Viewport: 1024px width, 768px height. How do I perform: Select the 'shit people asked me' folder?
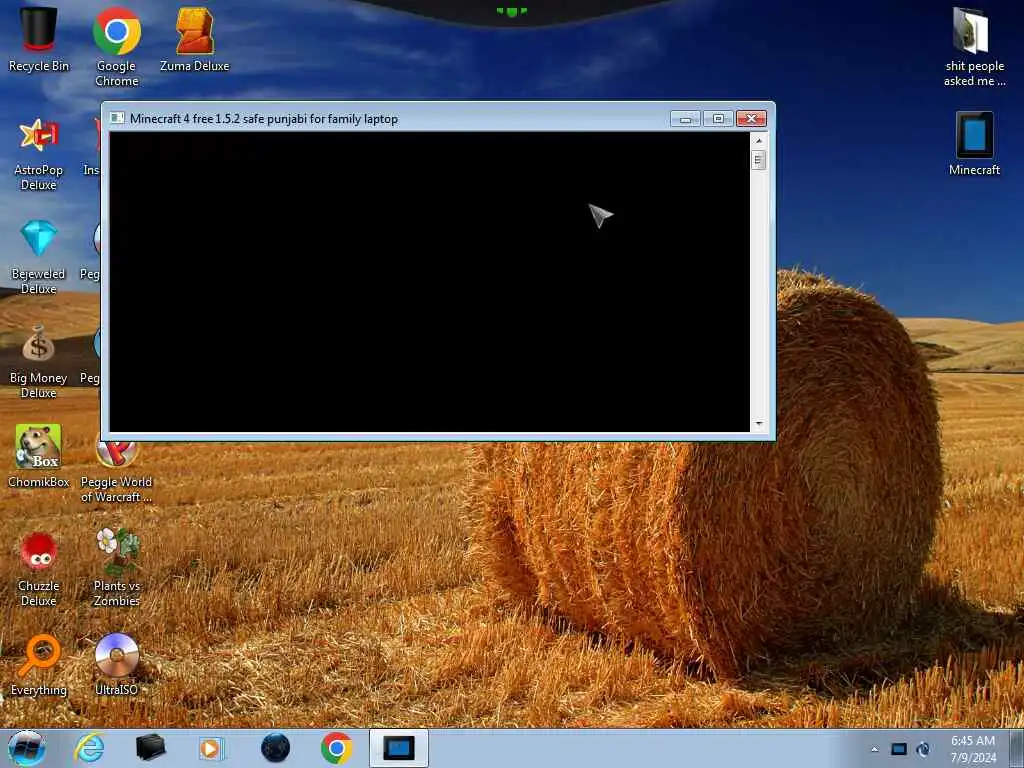[x=974, y=47]
